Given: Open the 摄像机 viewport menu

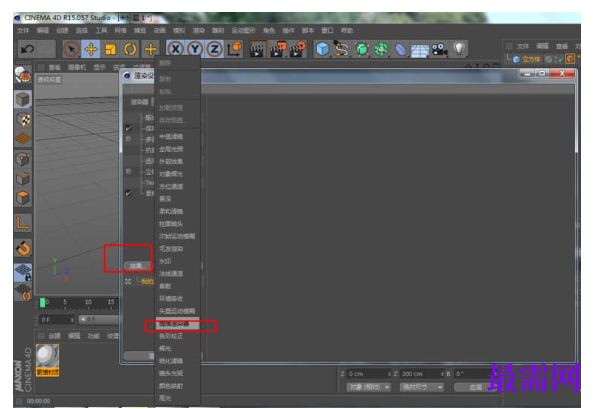Looking at the screenshot, I should [x=77, y=68].
